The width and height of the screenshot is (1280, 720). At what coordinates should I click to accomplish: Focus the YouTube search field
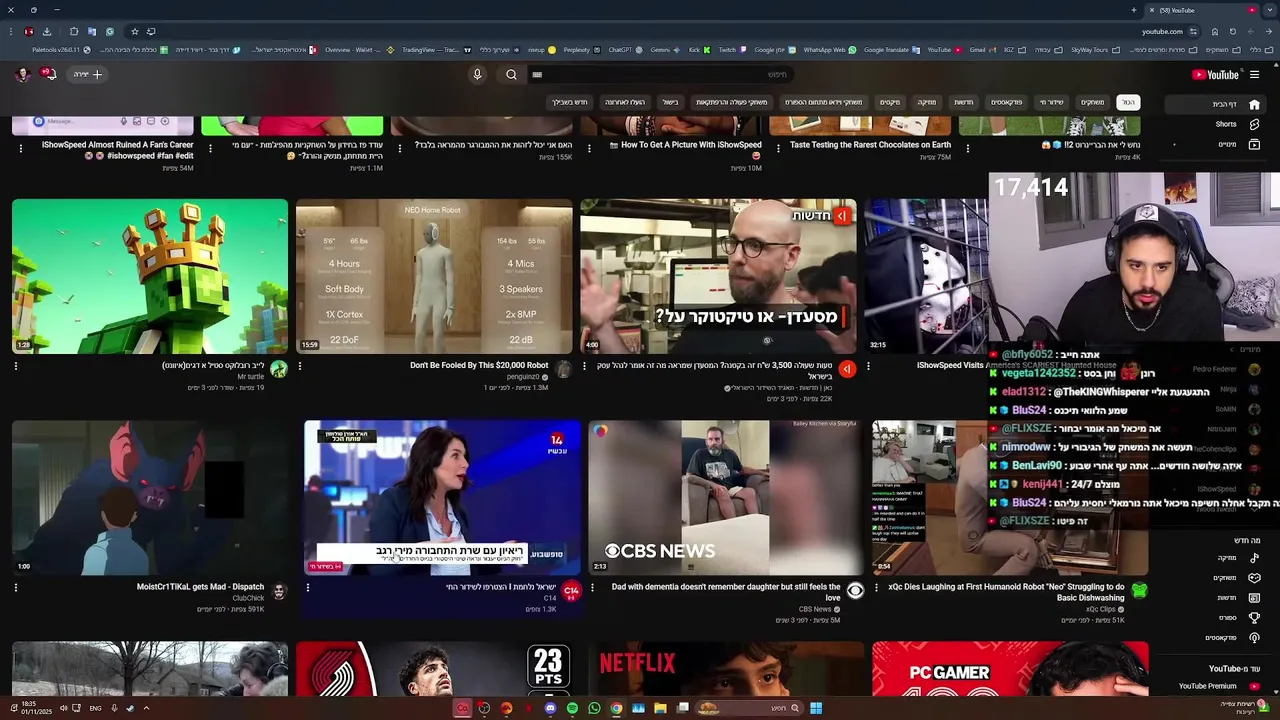click(x=660, y=74)
